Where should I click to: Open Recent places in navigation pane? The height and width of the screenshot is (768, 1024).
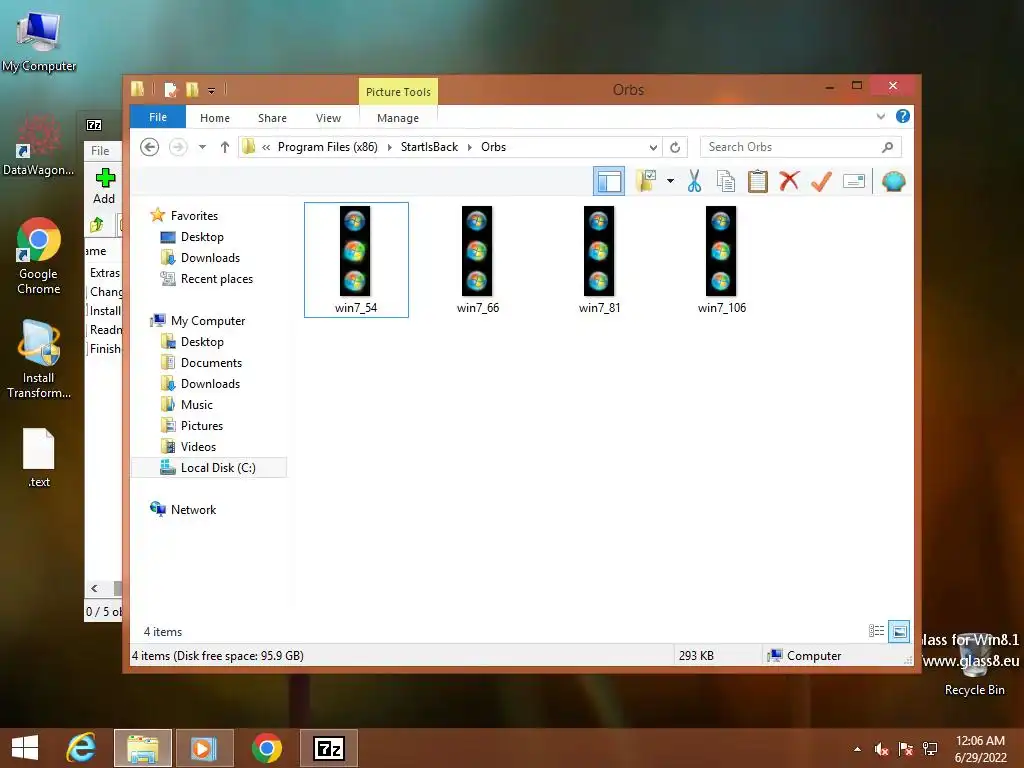(x=216, y=279)
